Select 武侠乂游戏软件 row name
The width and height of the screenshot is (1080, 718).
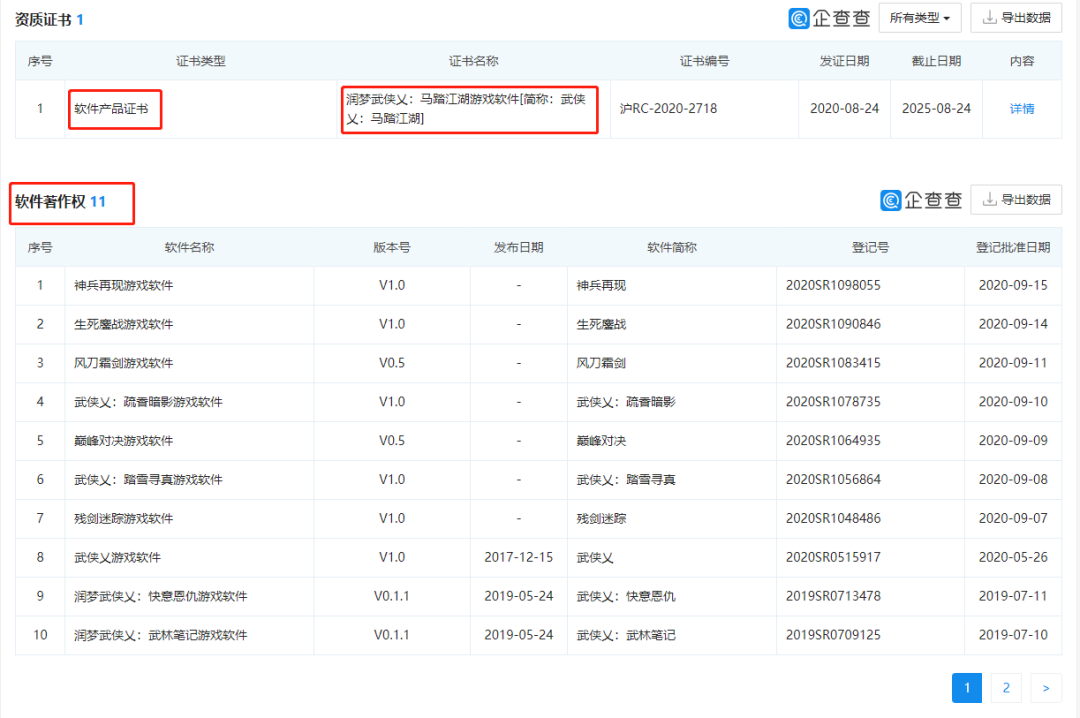pyautogui.click(x=117, y=557)
